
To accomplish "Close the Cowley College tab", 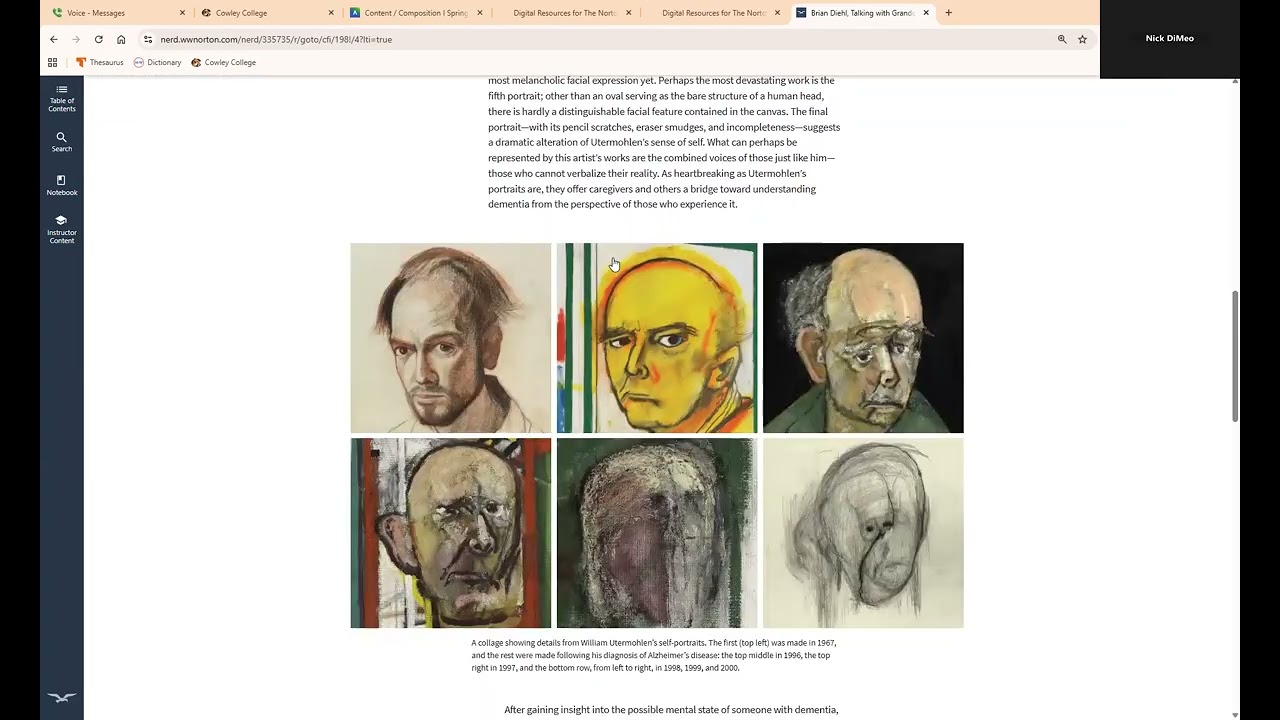I will click(331, 13).
